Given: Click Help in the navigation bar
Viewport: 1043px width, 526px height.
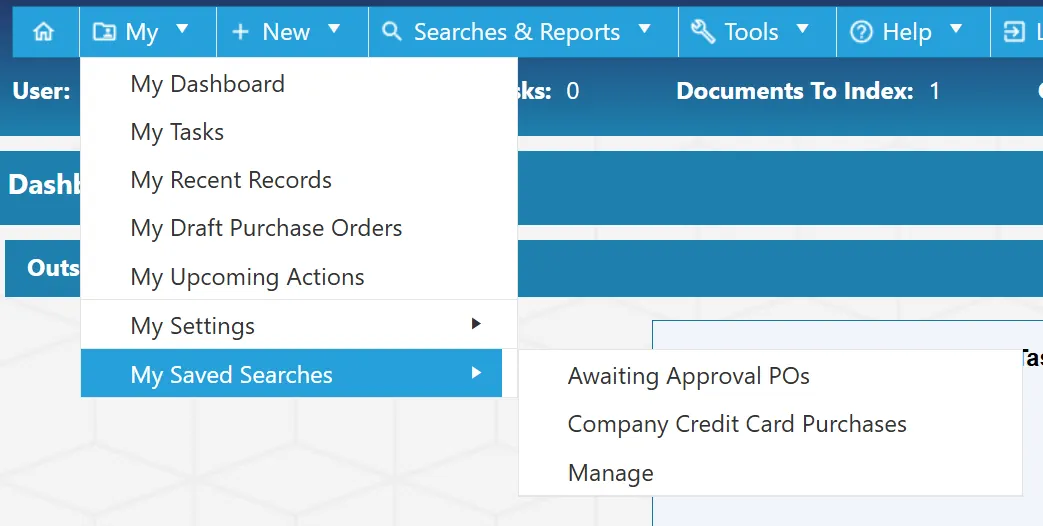Looking at the screenshot, I should coord(907,33).
